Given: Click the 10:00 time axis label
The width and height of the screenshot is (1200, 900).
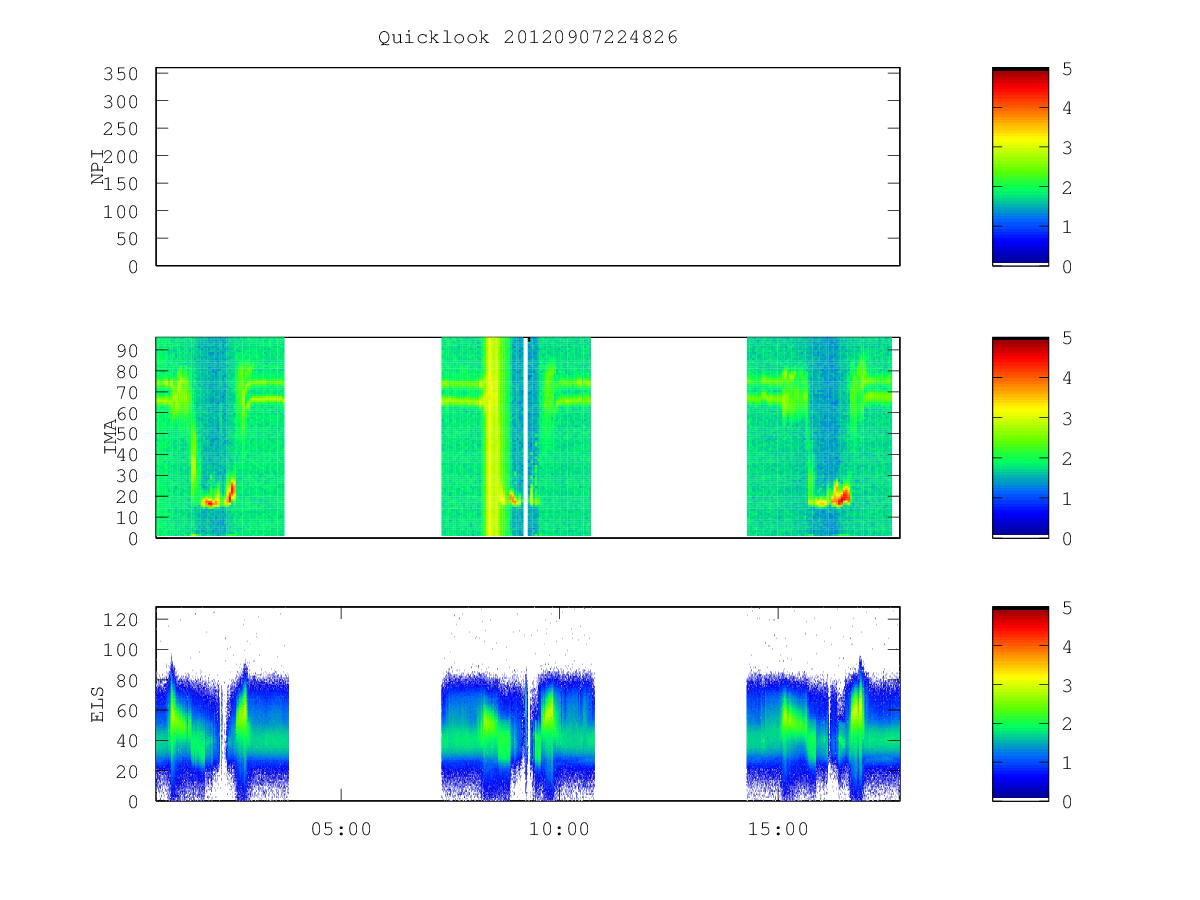Looking at the screenshot, I should point(559,829).
